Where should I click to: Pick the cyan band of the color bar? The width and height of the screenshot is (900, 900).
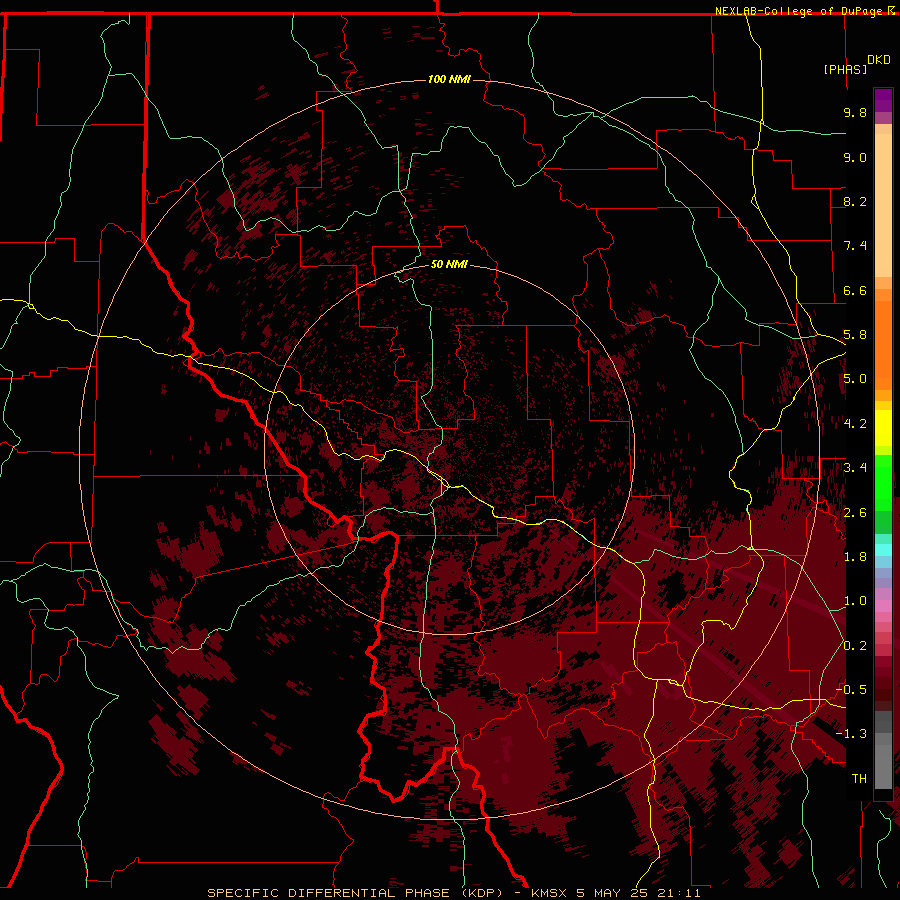pyautogui.click(x=883, y=550)
